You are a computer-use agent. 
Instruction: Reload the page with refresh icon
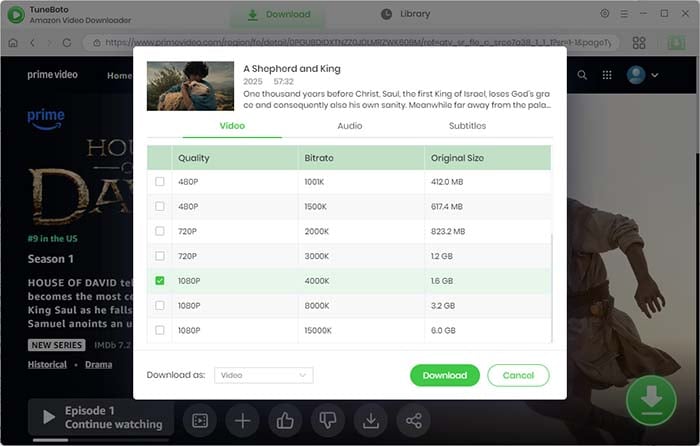67,42
